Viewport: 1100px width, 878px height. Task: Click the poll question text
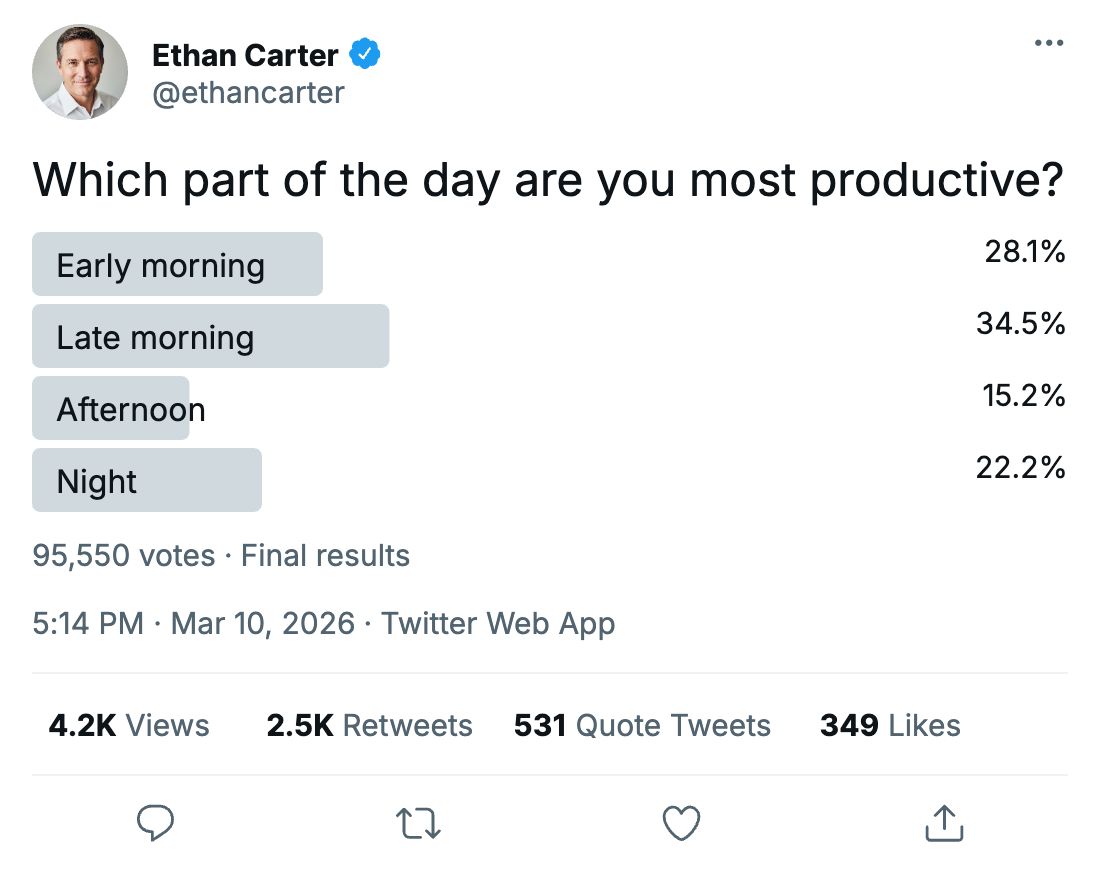(x=548, y=180)
